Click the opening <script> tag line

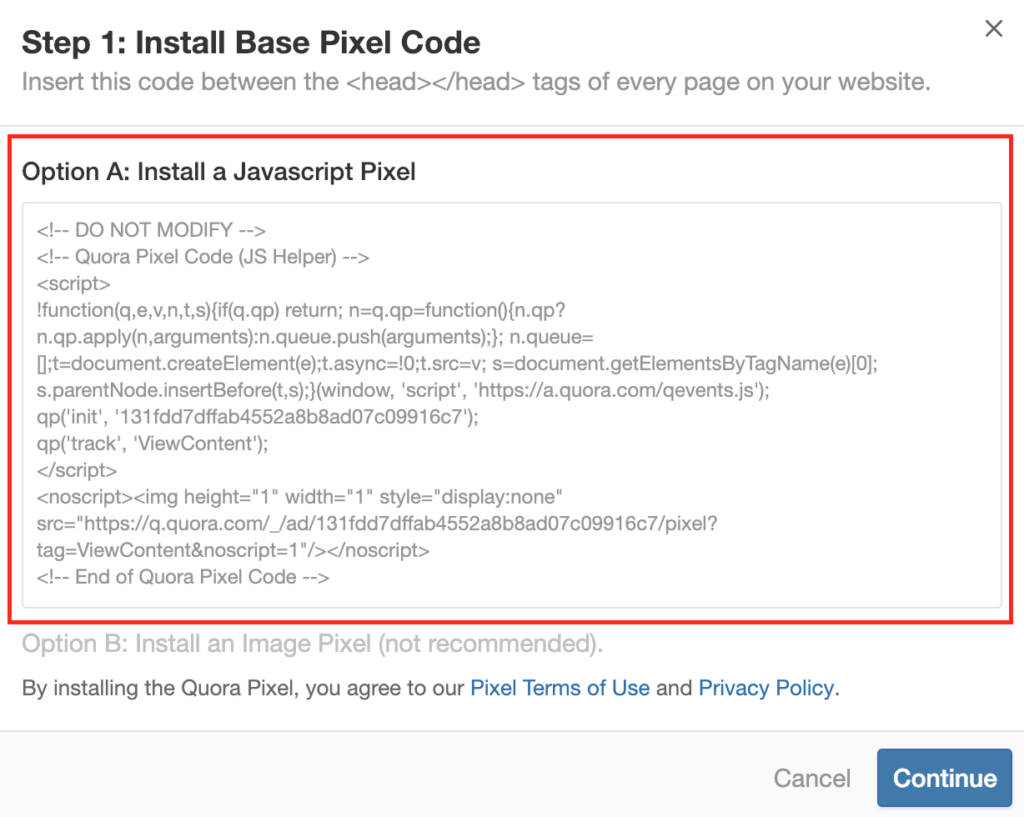pos(74,284)
